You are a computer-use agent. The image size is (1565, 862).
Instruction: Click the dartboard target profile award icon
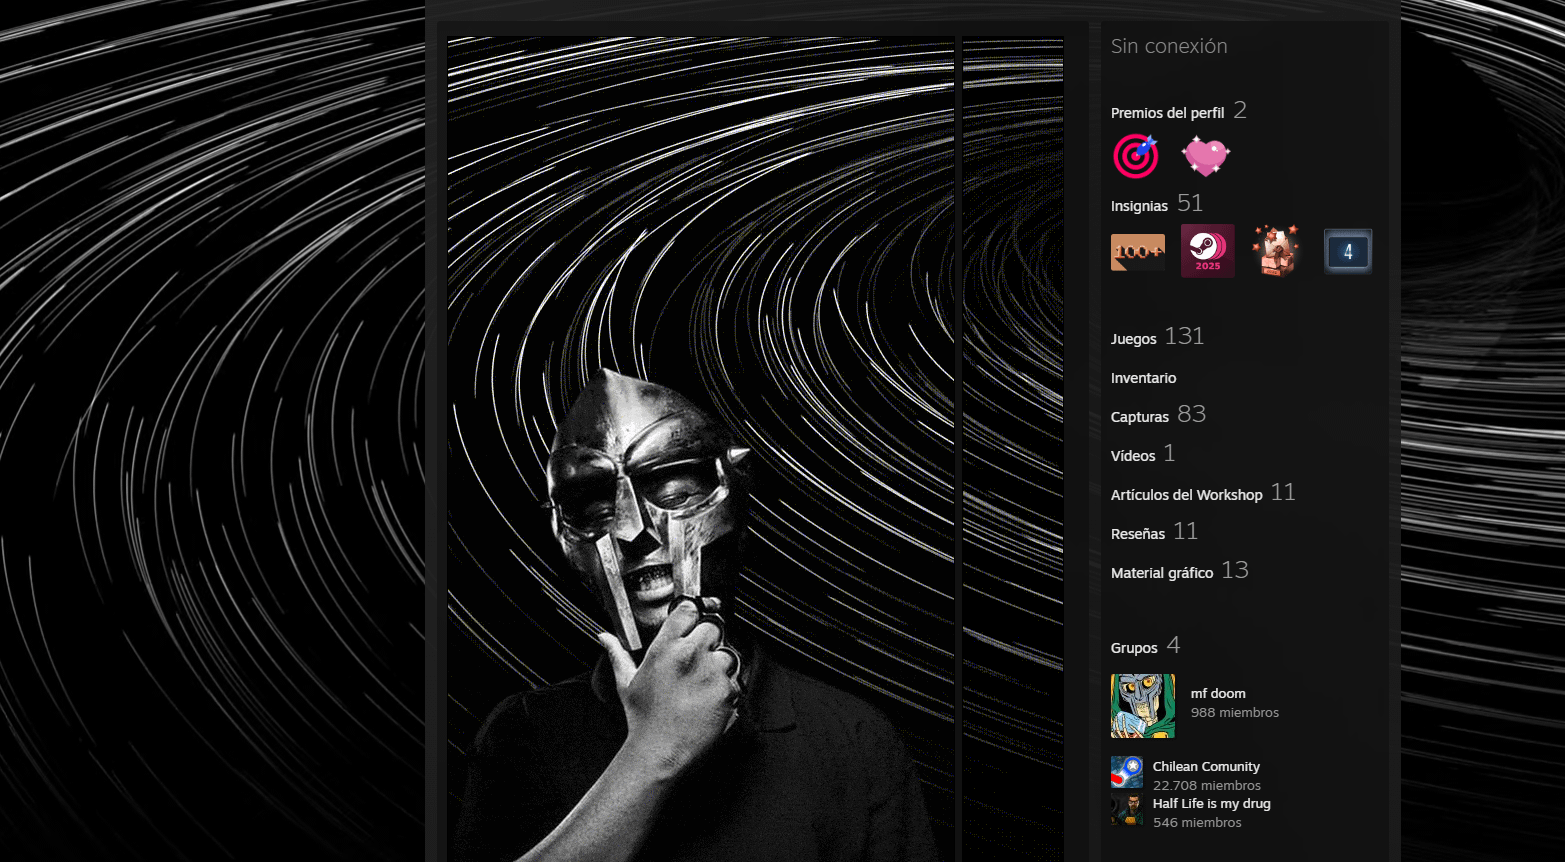[x=1136, y=156]
